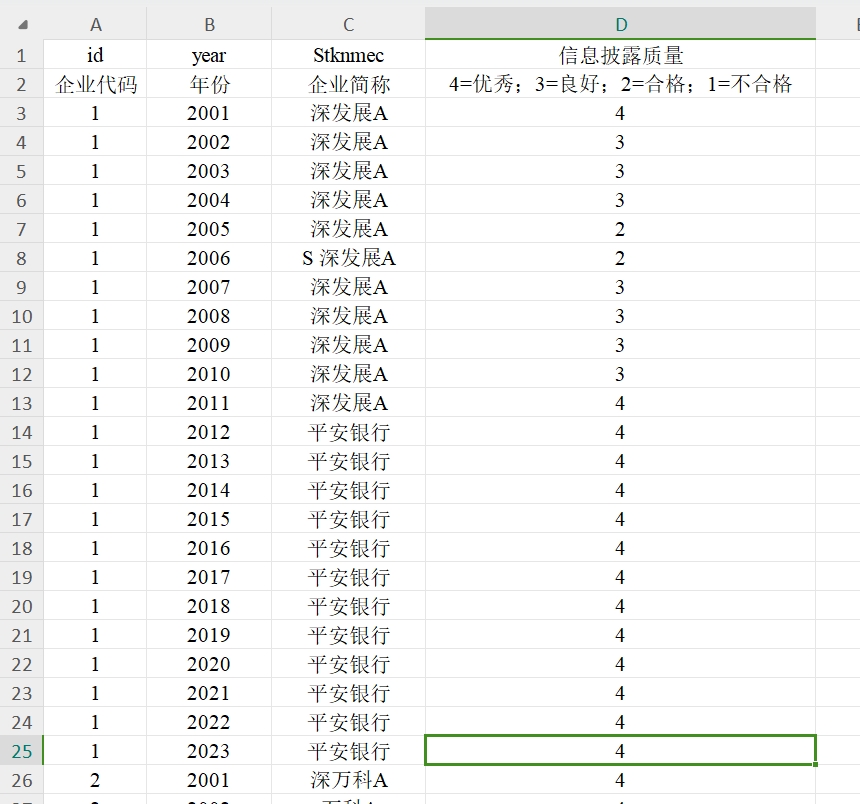The height and width of the screenshot is (804, 860).
Task: Click the '年份' cell
Action: tap(209, 84)
